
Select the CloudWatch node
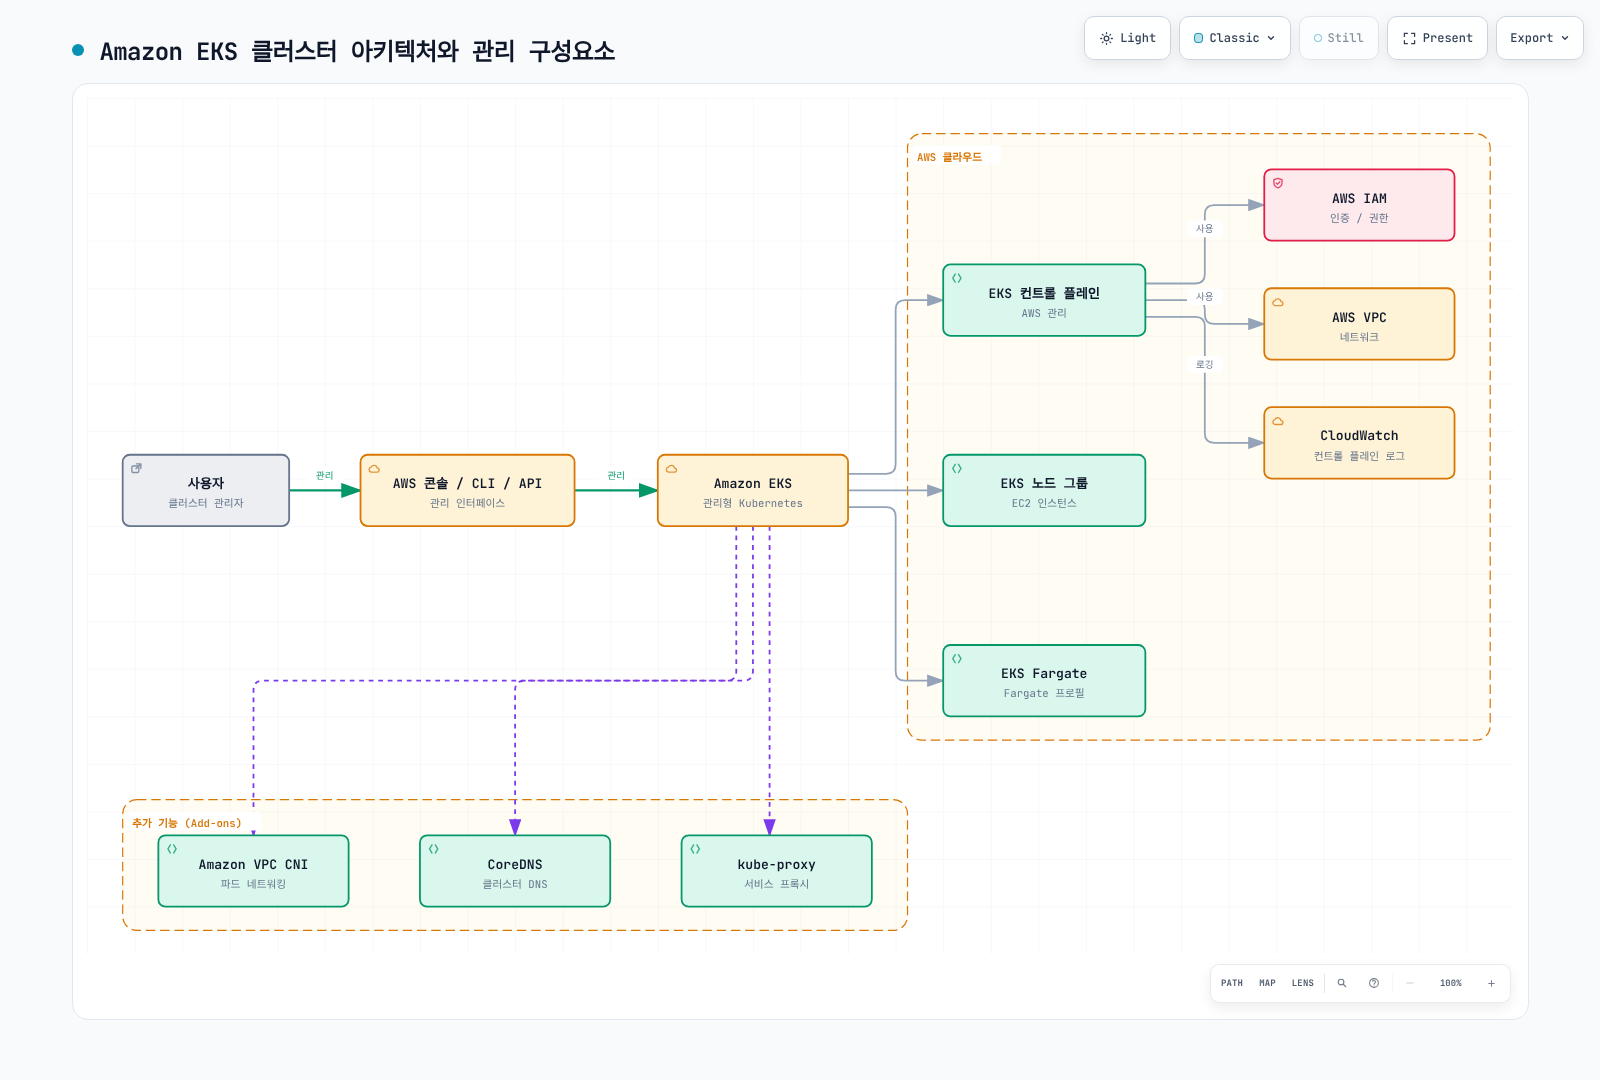[1359, 443]
